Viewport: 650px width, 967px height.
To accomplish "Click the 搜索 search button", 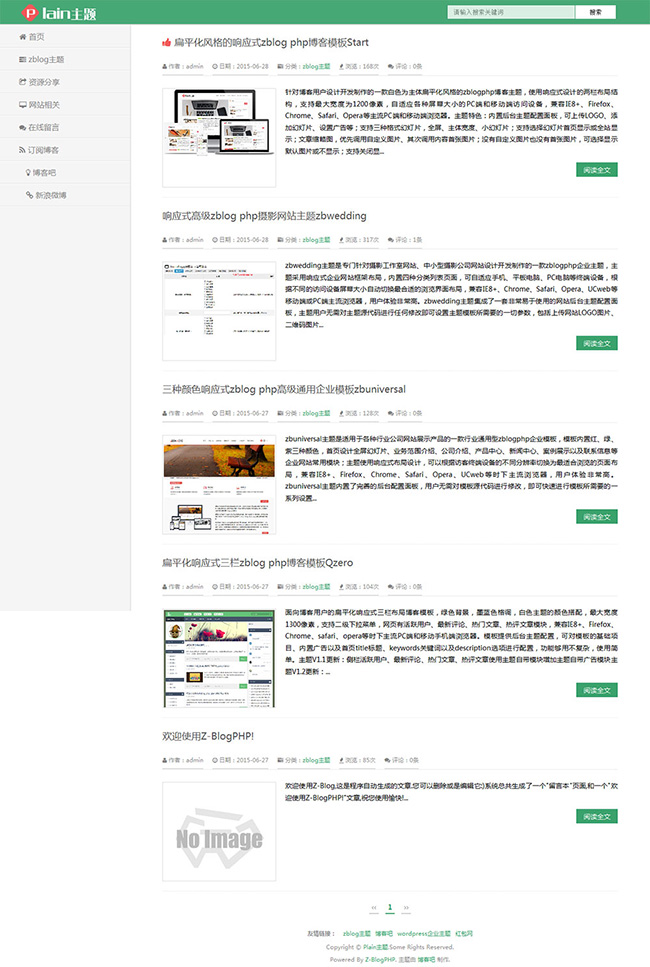I will [595, 12].
